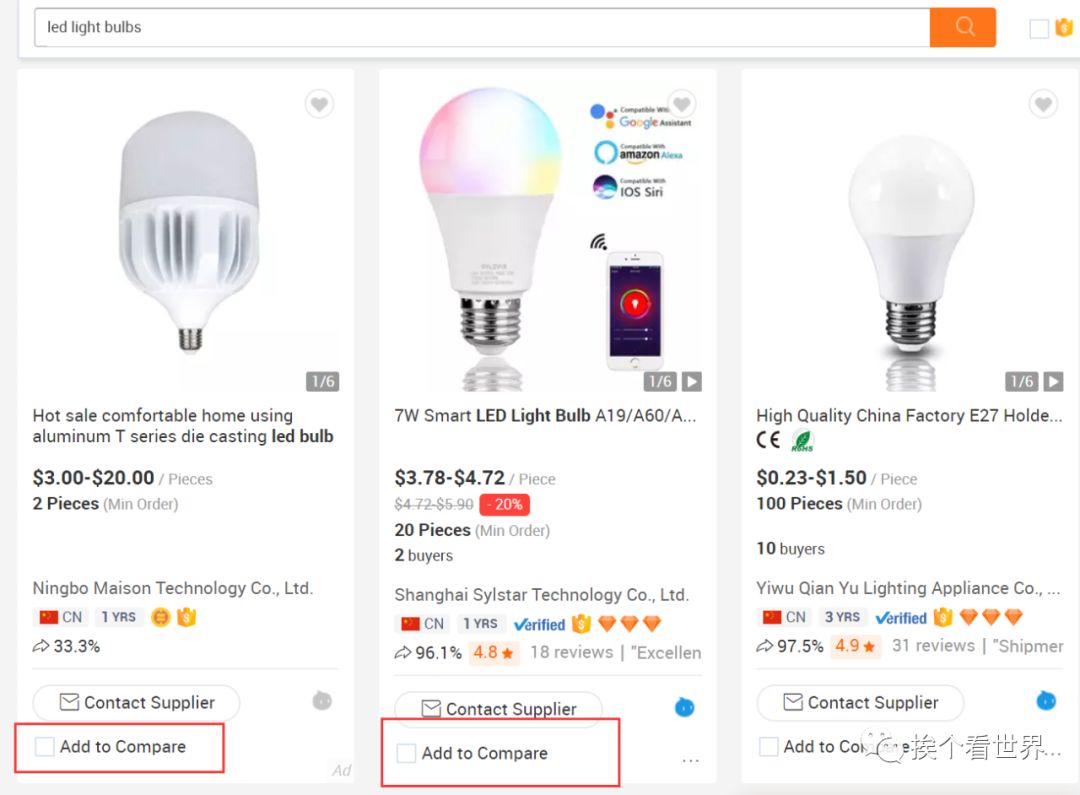
Task: Click the chat icon beside Yiwu Qian Yu contact
Action: click(x=1046, y=700)
